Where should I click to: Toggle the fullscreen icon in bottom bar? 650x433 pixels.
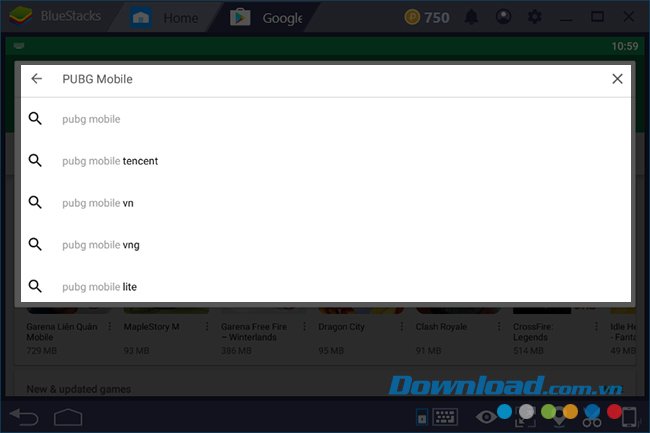point(524,418)
